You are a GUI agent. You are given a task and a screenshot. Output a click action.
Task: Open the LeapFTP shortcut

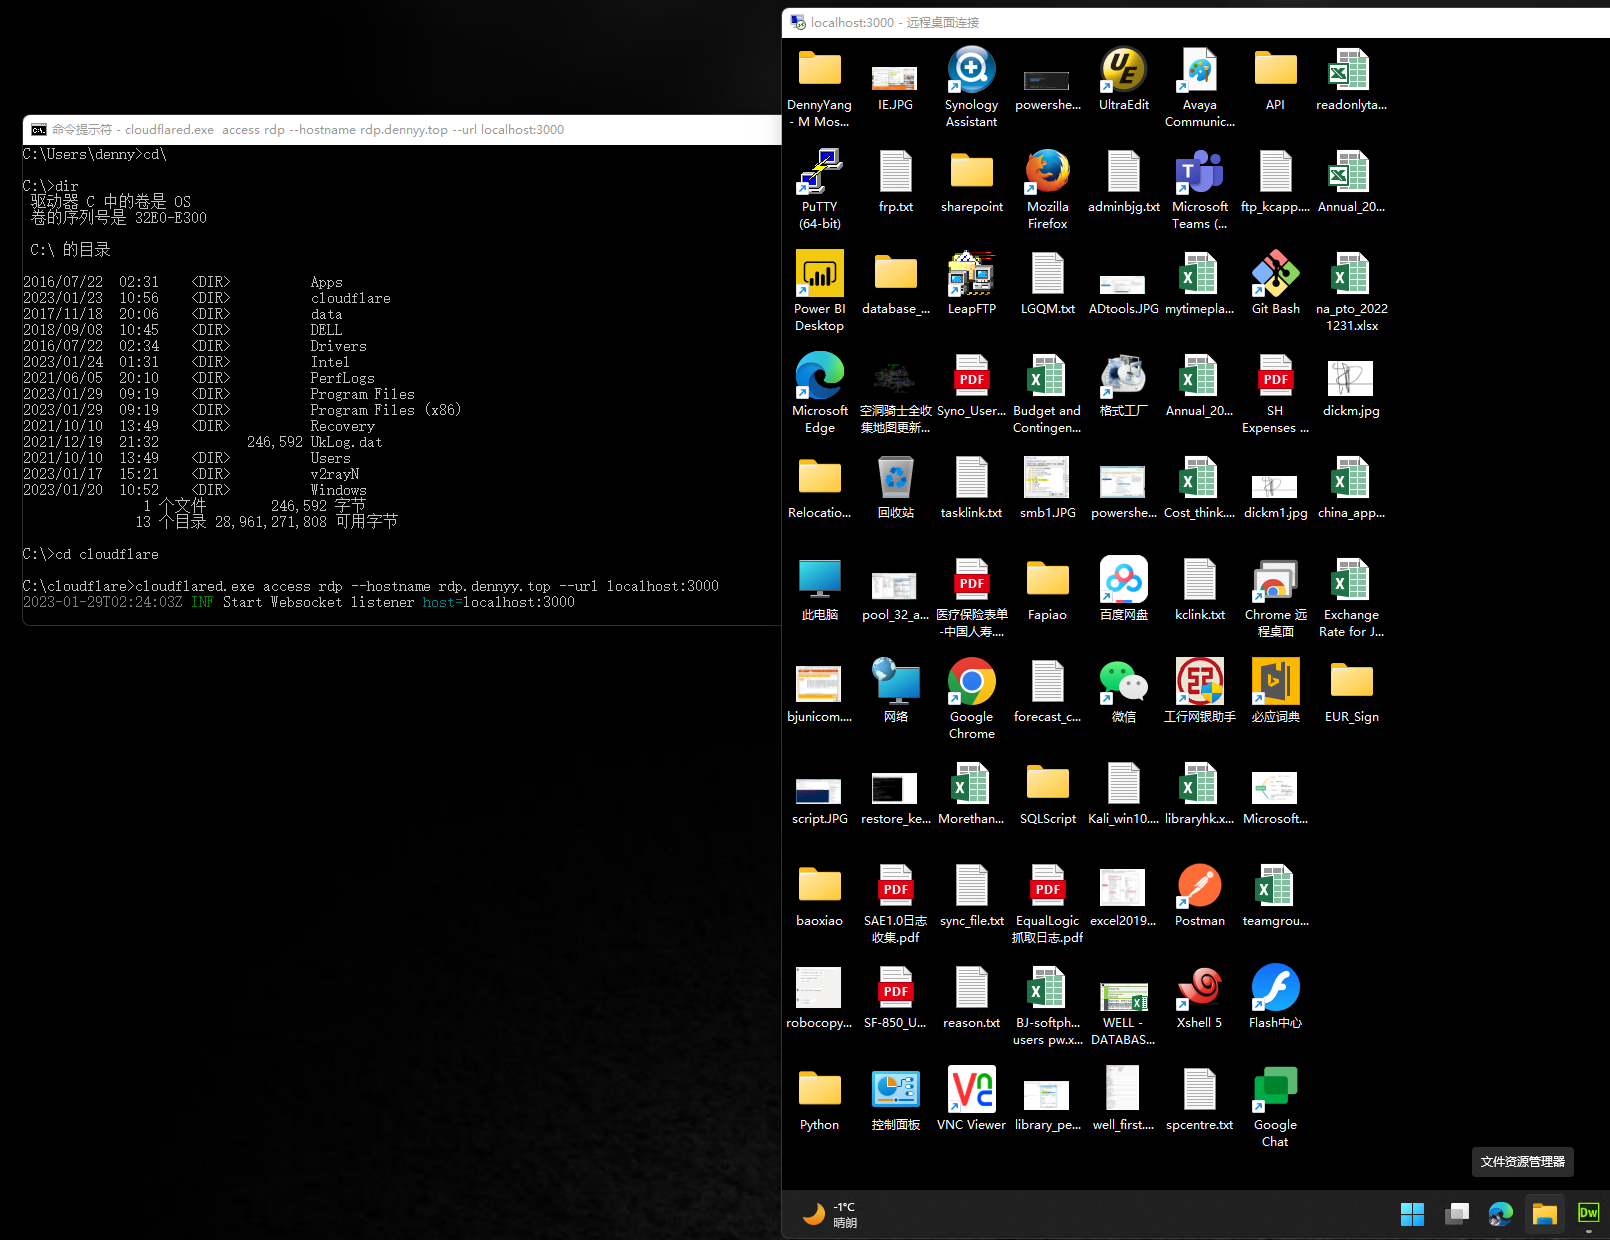[x=971, y=283]
